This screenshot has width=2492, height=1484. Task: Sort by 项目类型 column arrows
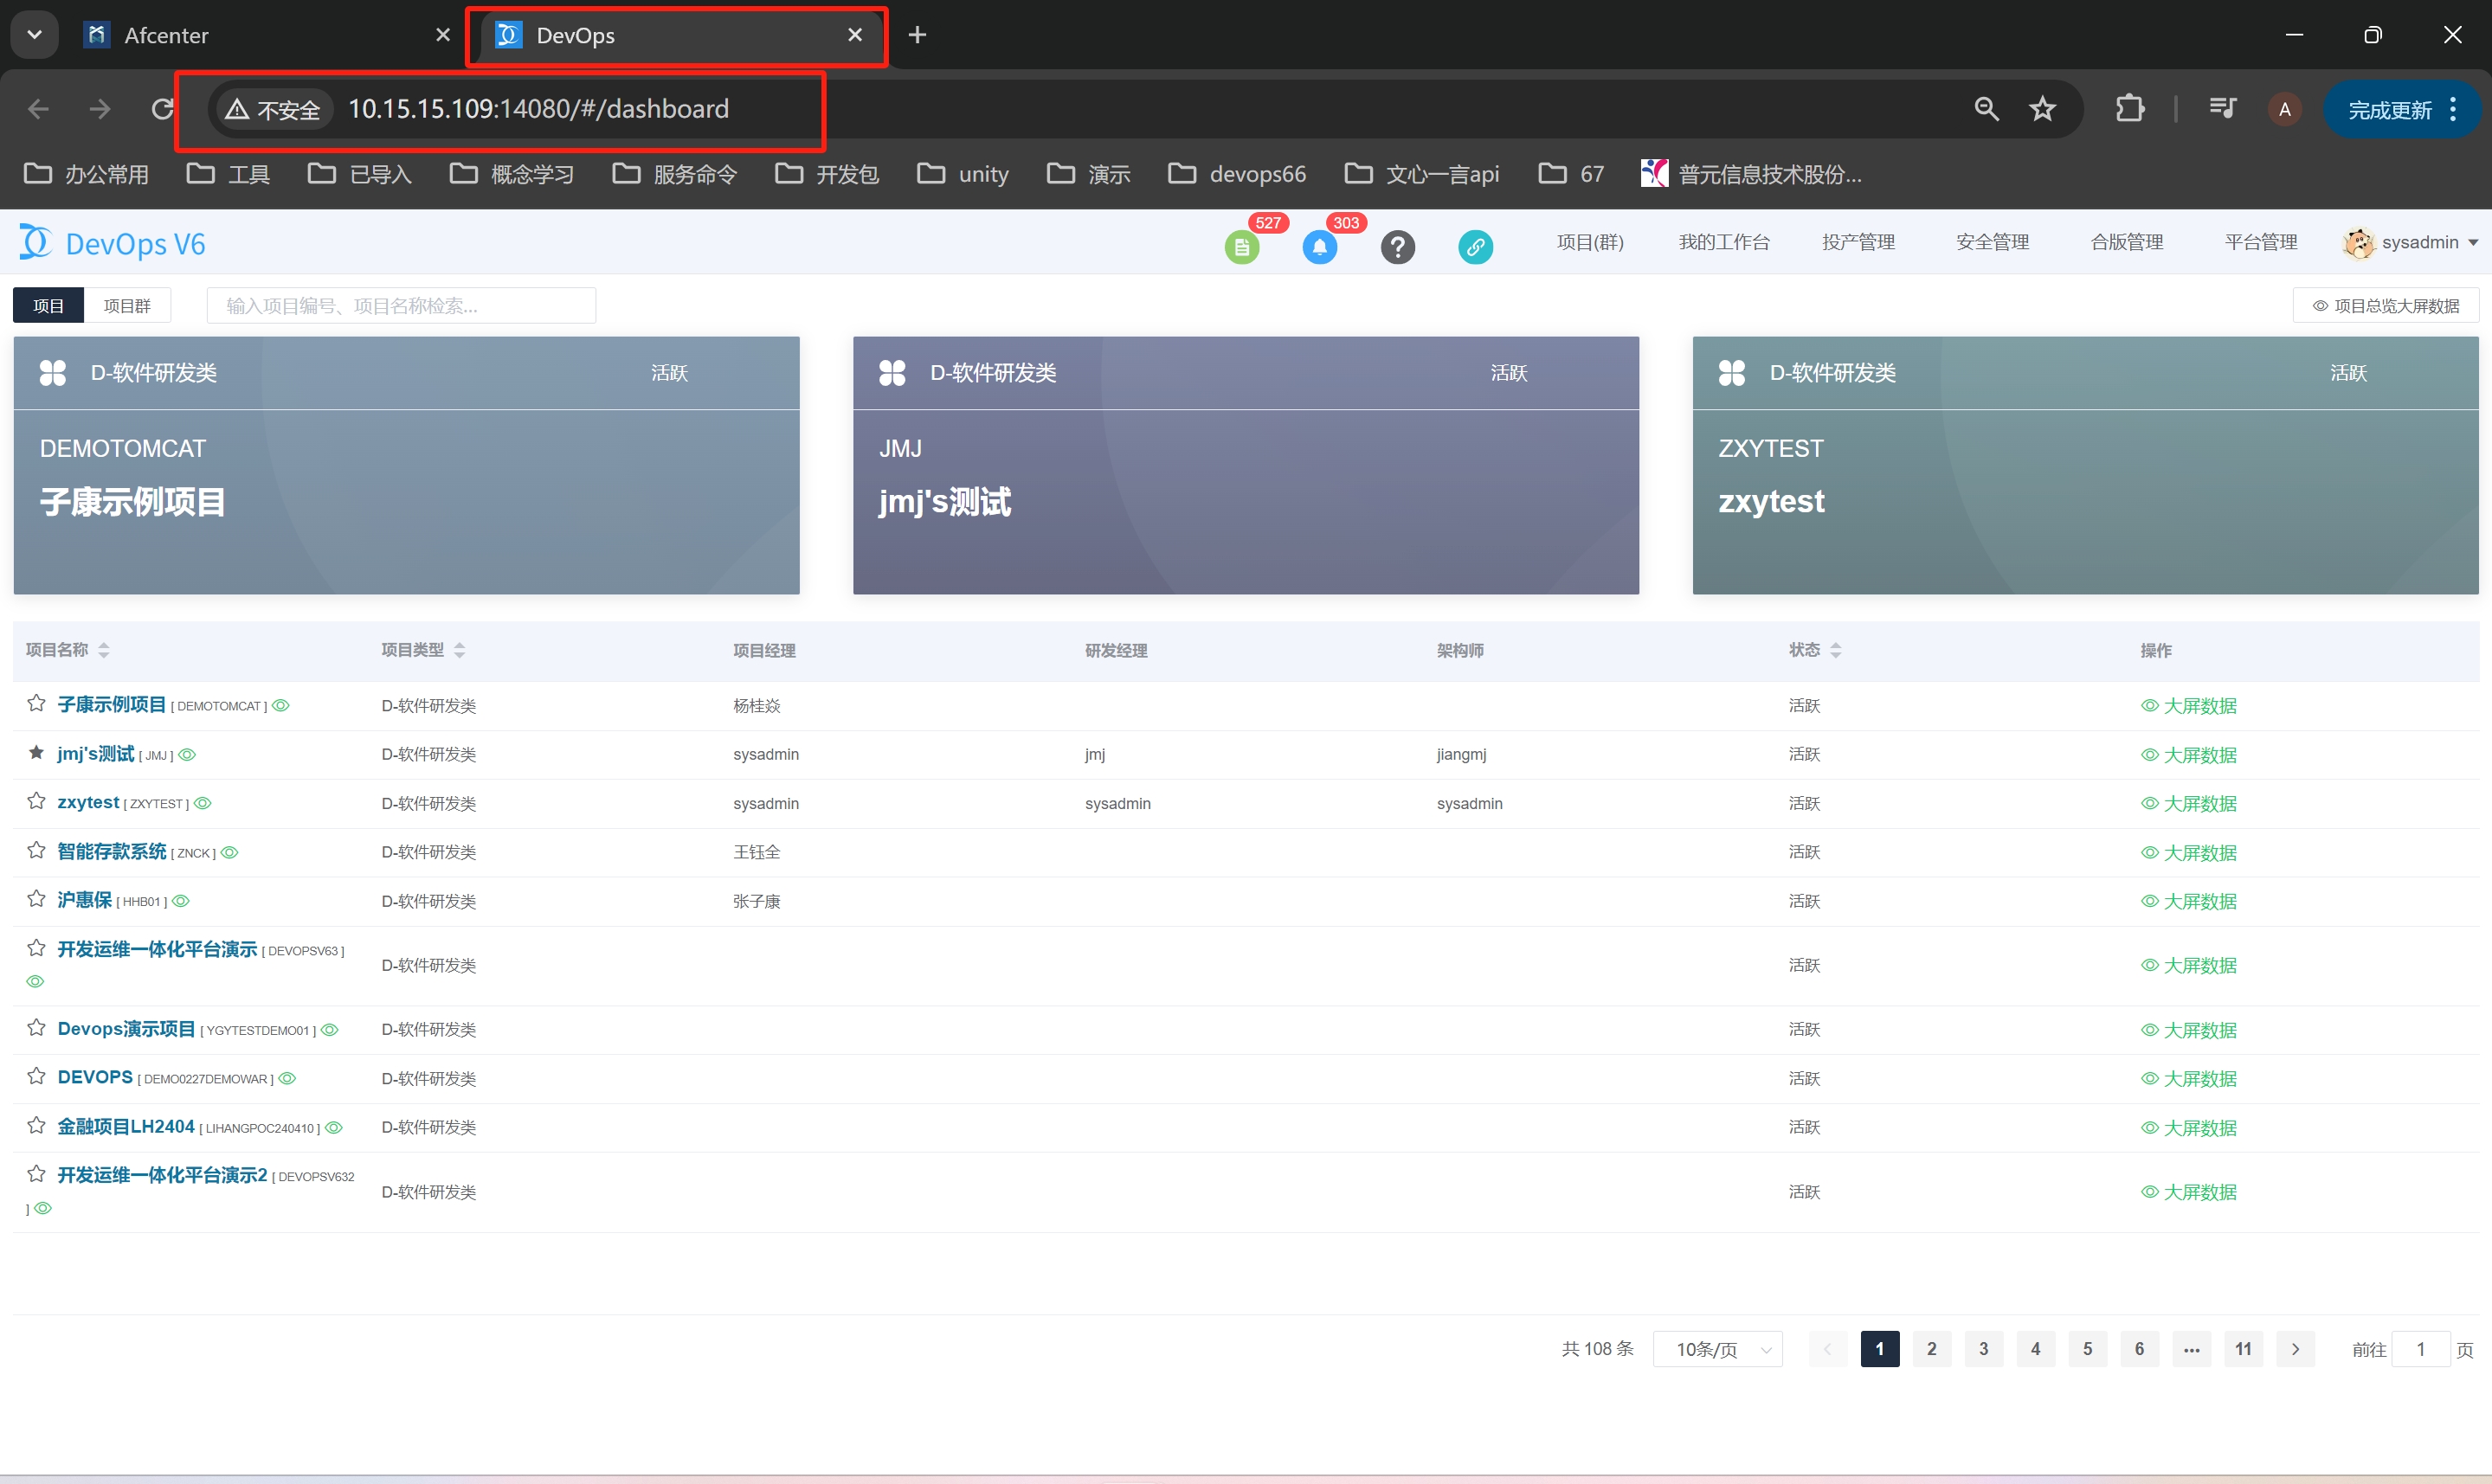tap(459, 650)
